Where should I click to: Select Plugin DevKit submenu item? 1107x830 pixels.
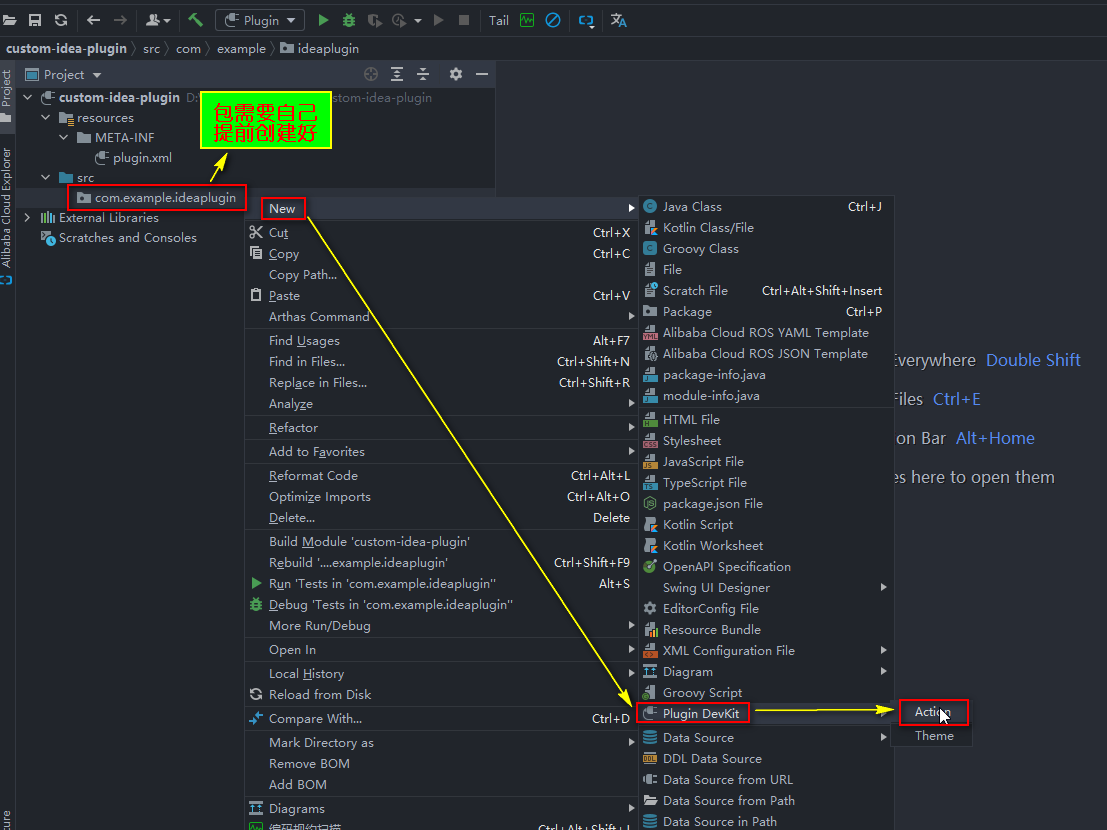tap(766, 714)
